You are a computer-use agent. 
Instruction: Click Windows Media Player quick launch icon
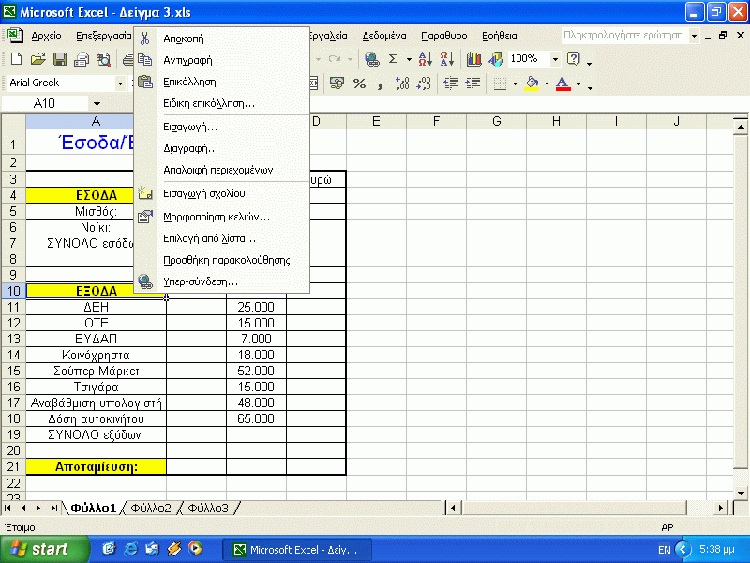pyautogui.click(x=195, y=548)
